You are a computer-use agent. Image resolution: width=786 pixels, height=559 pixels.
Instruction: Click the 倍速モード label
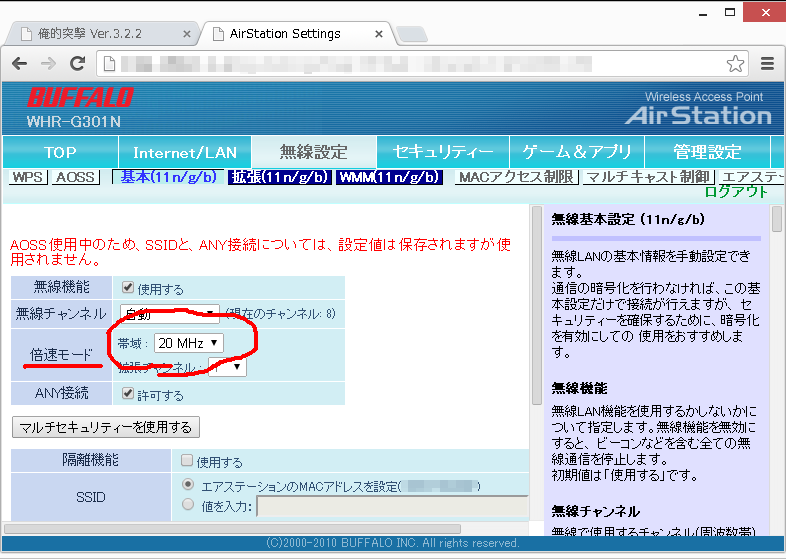click(x=61, y=355)
